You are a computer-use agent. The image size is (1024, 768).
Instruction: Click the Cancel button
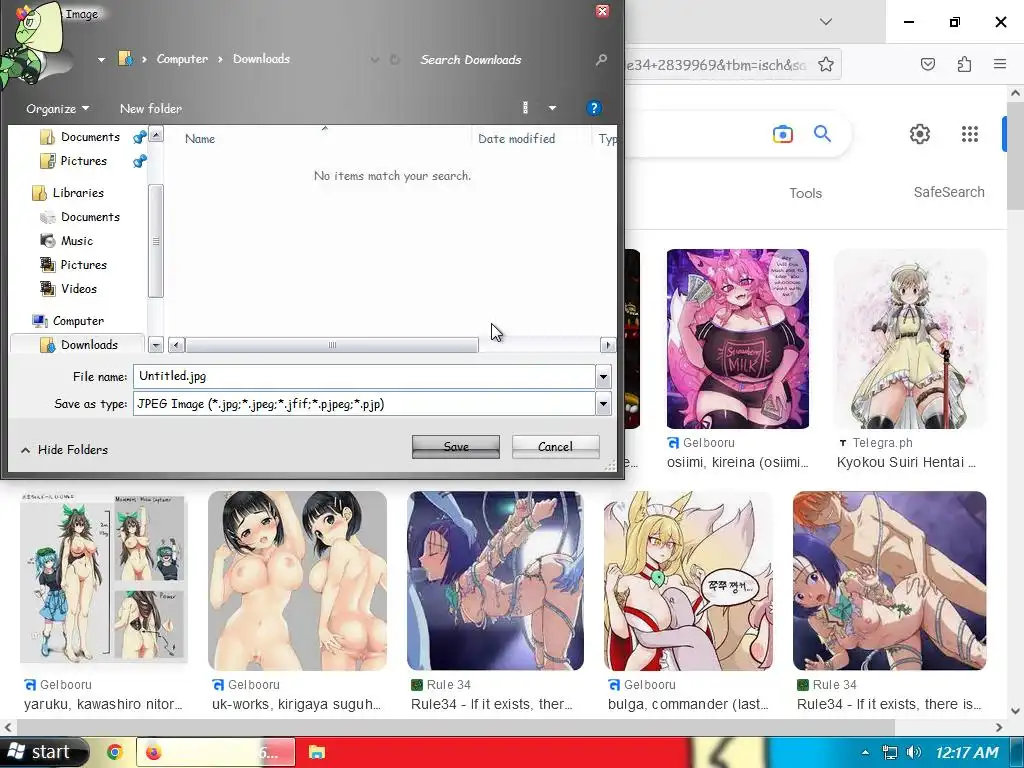click(x=556, y=447)
